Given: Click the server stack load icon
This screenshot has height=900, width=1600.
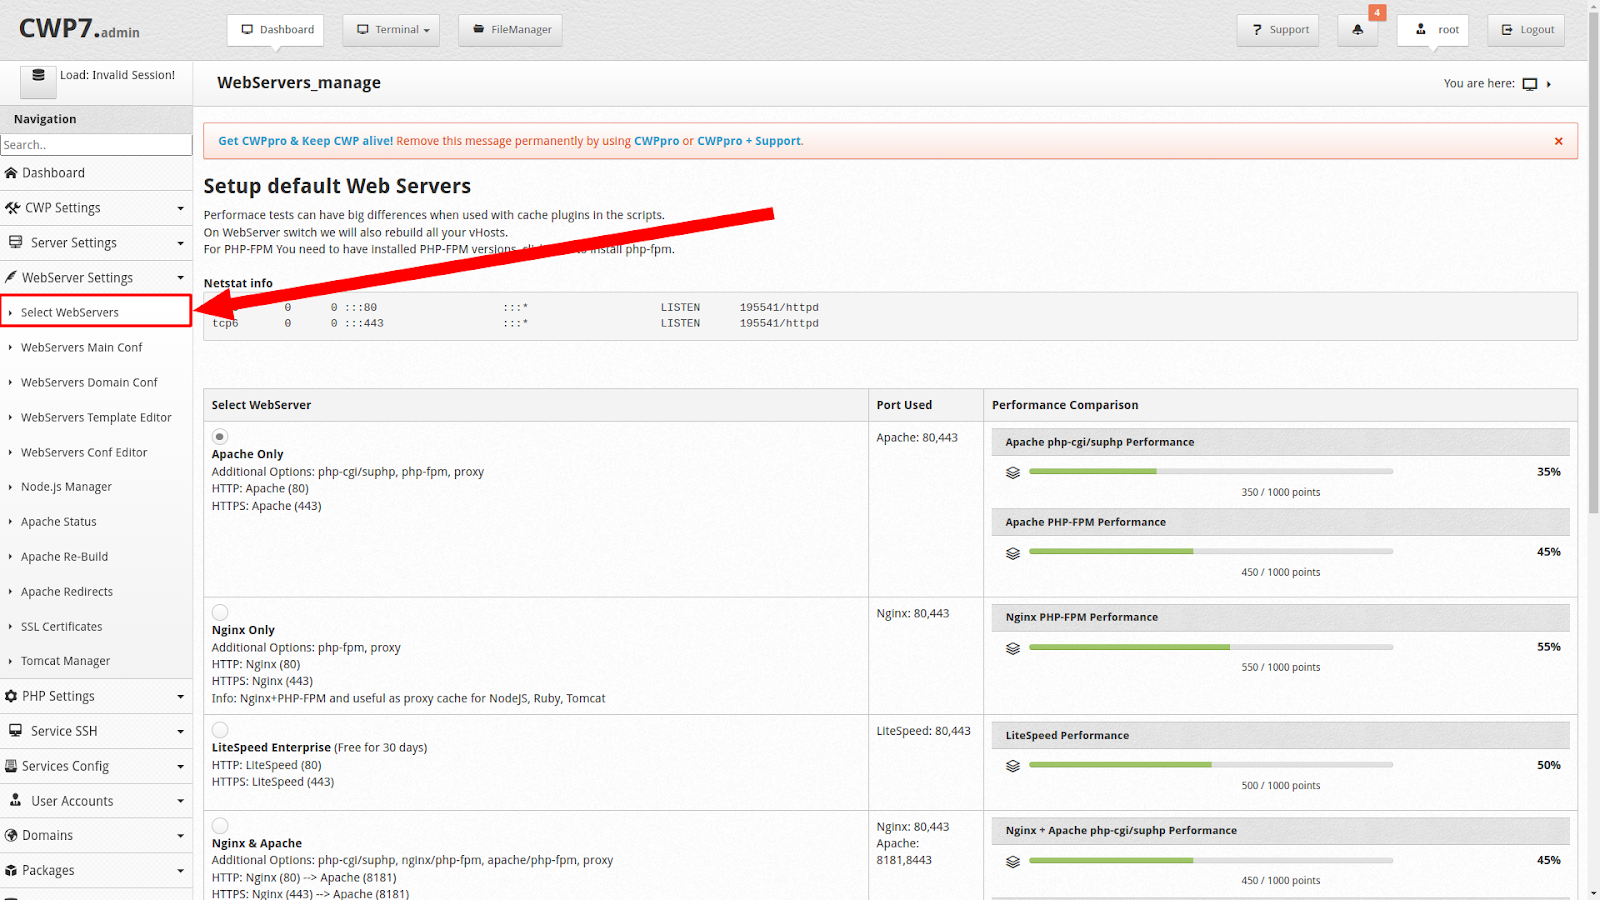Looking at the screenshot, I should (38, 76).
